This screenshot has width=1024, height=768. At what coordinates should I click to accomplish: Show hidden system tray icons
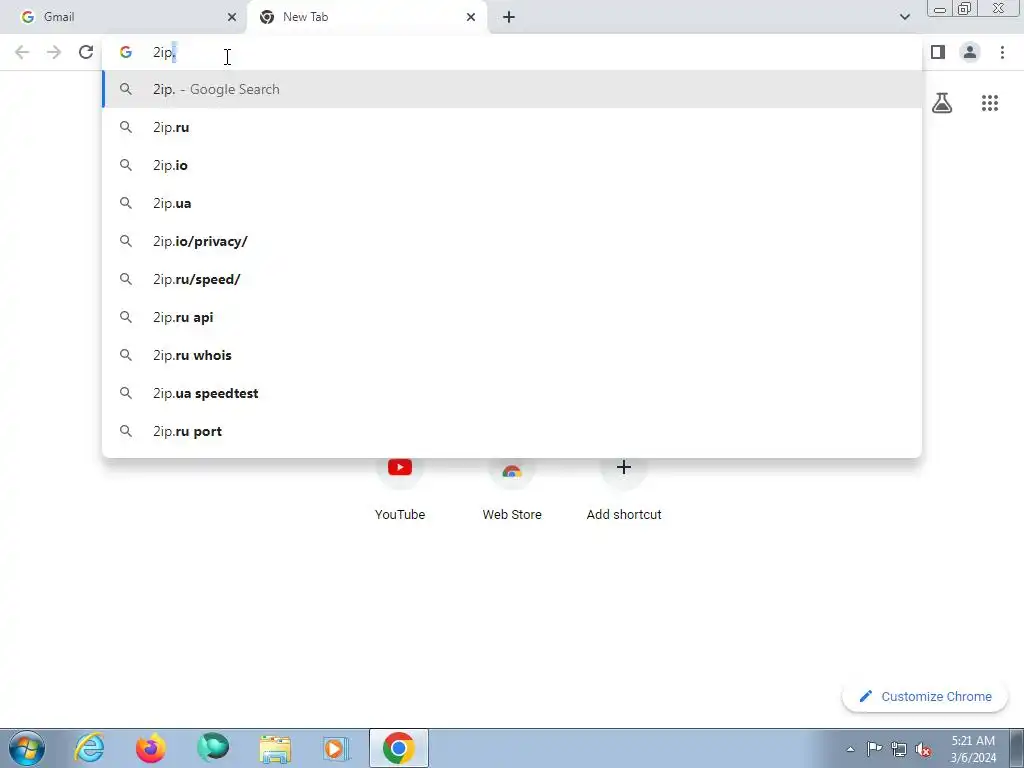tap(850, 749)
